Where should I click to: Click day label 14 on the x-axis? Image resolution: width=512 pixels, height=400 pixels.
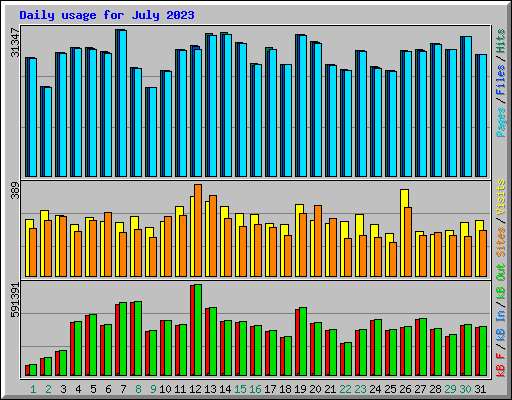coord(225,389)
